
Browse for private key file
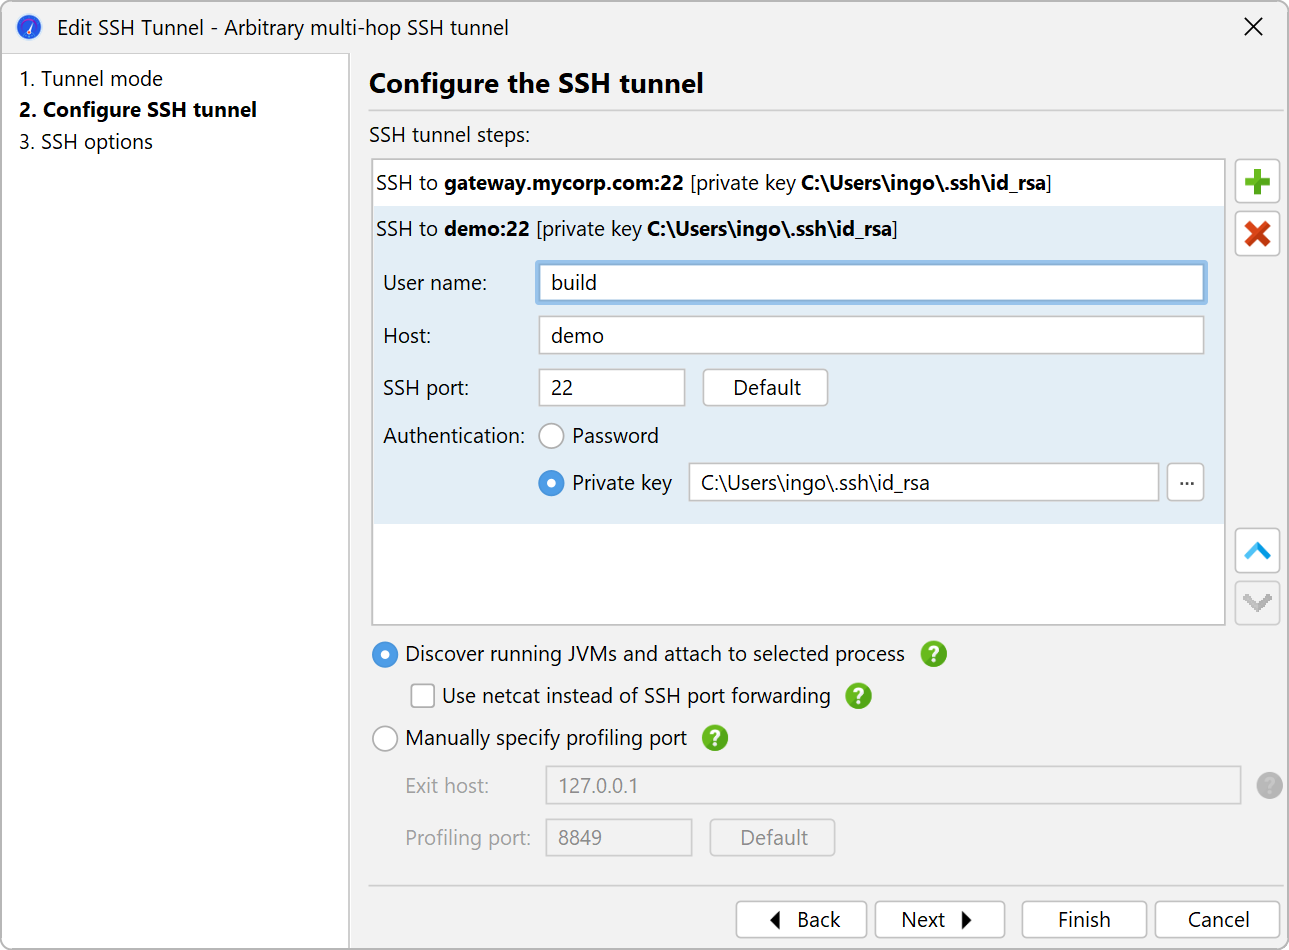coord(1185,483)
